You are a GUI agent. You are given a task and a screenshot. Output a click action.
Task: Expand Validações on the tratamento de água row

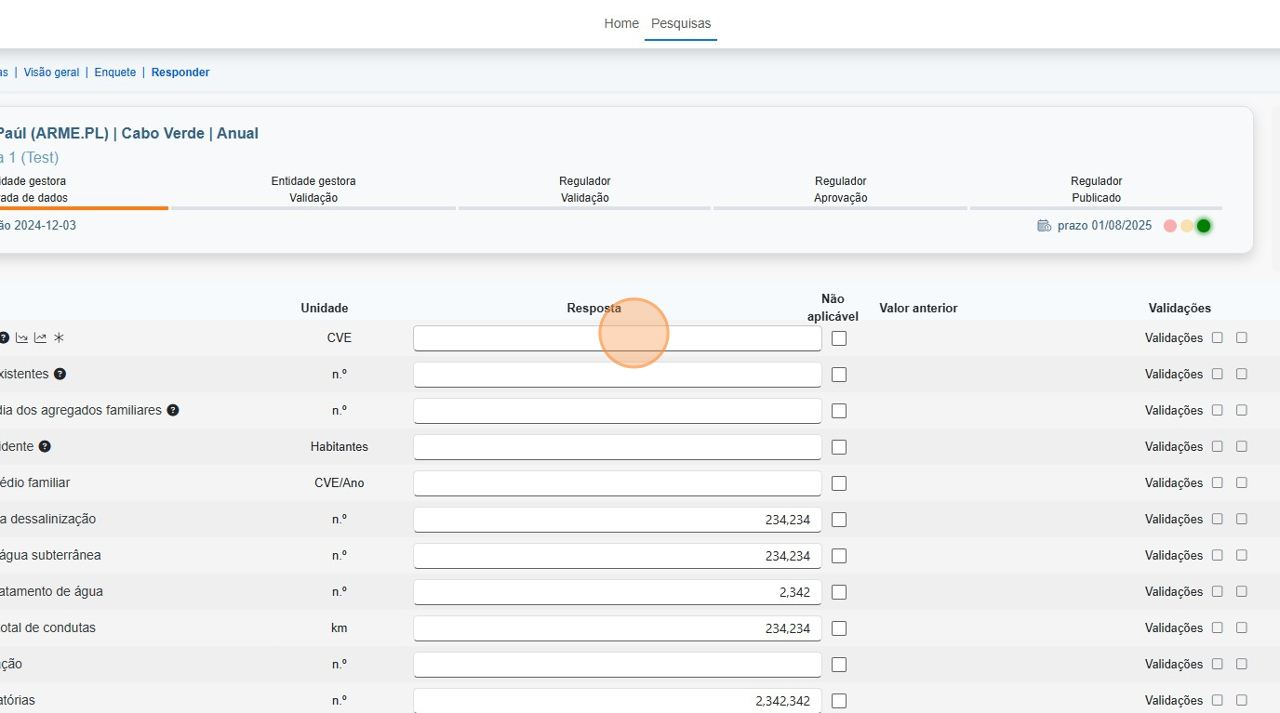click(1173, 591)
